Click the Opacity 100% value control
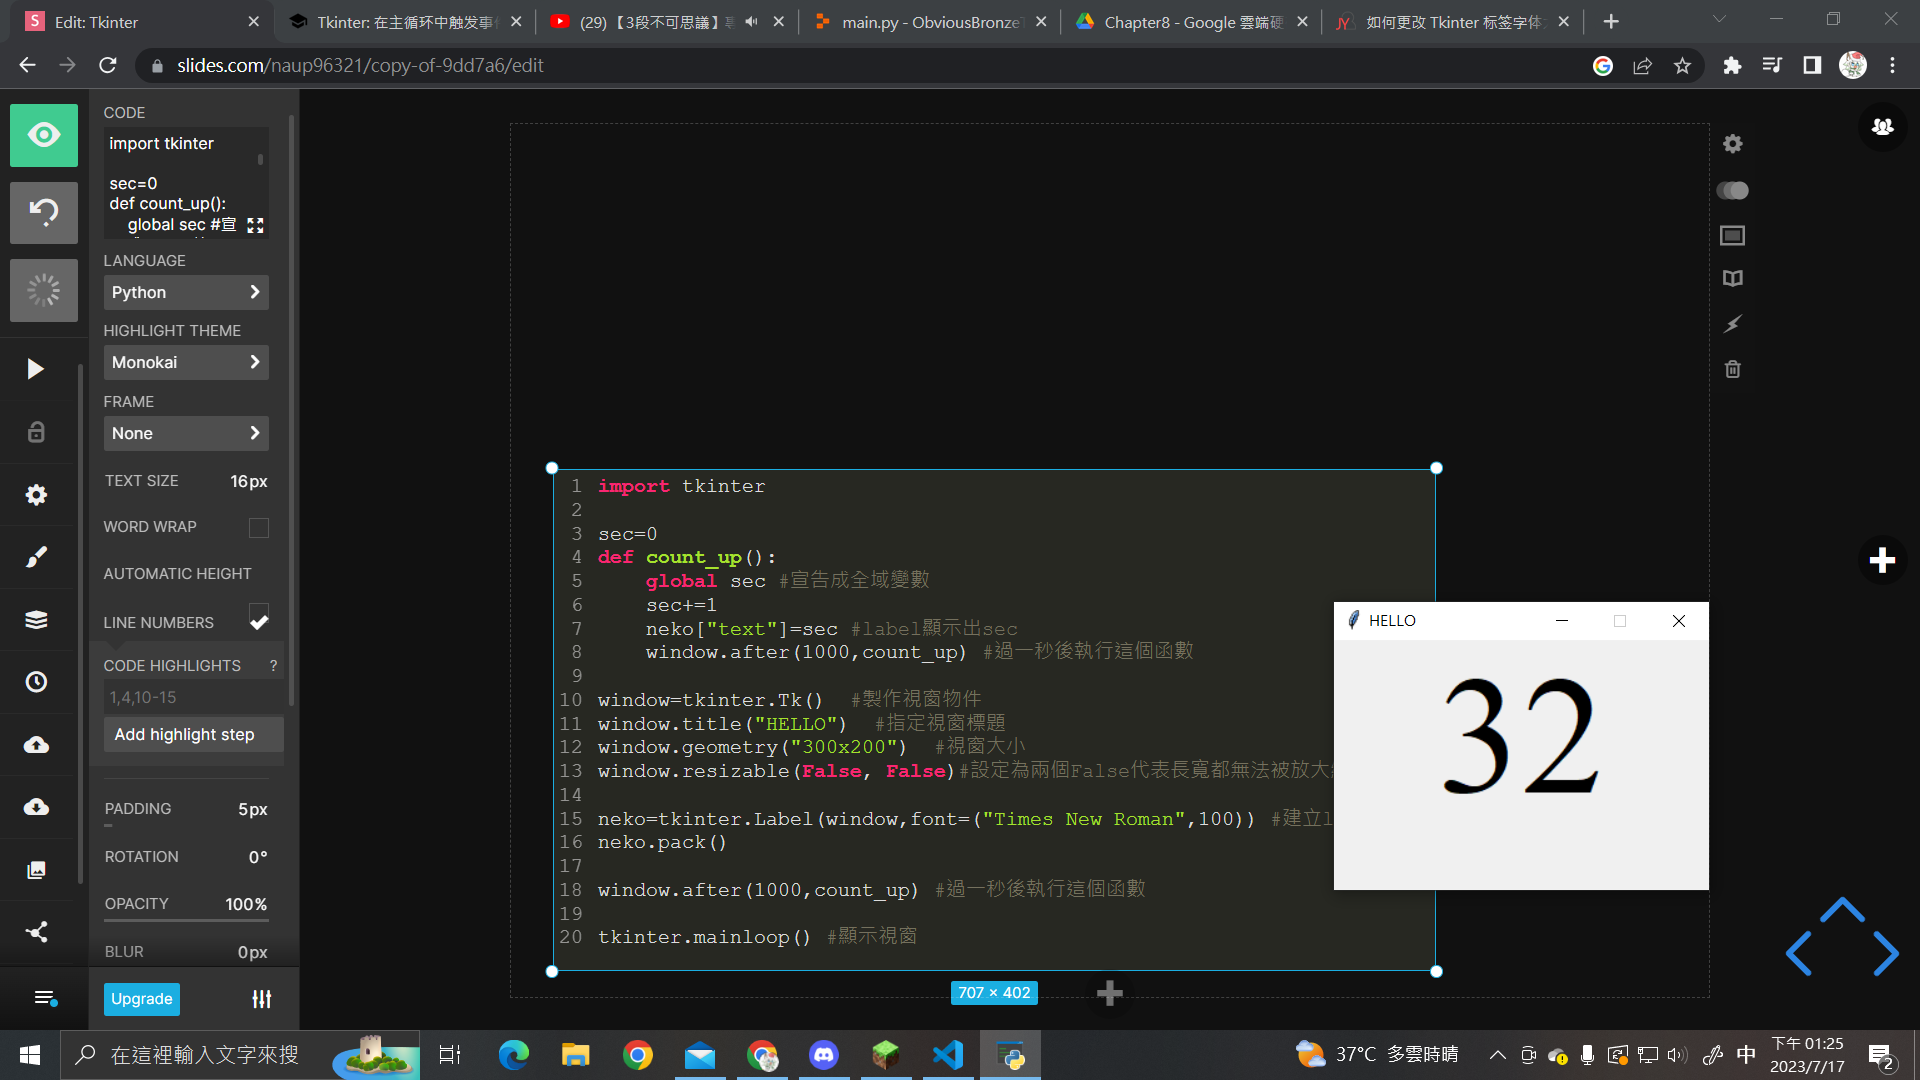This screenshot has height=1080, width=1920. [x=246, y=904]
